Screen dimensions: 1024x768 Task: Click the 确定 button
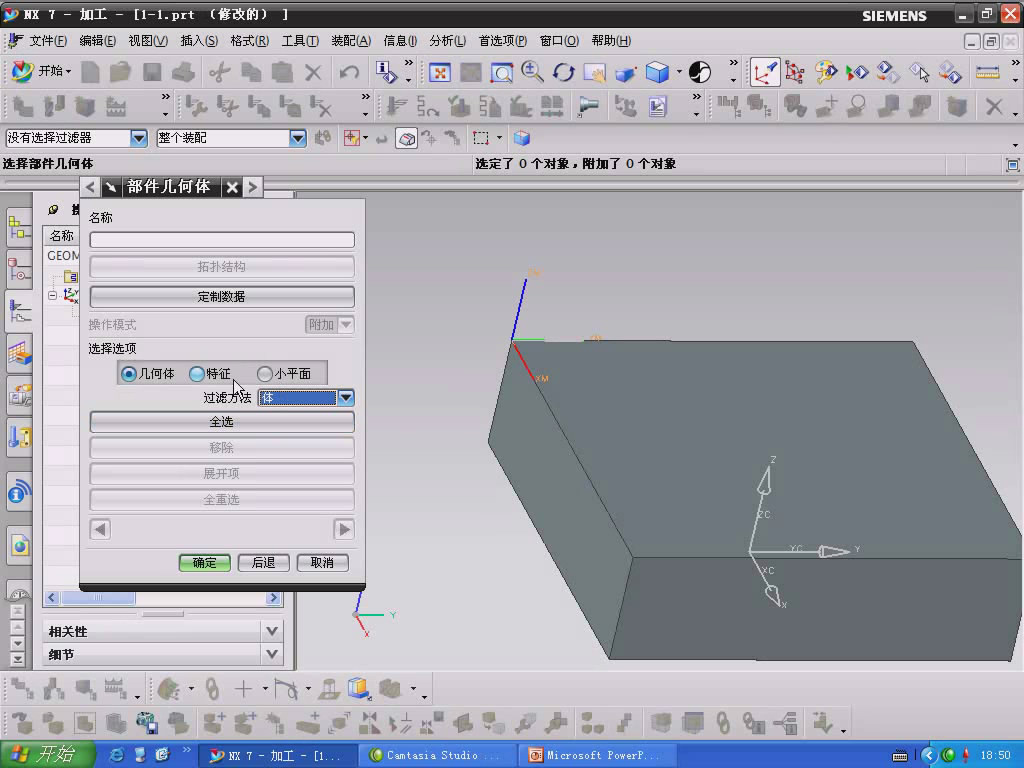point(204,562)
